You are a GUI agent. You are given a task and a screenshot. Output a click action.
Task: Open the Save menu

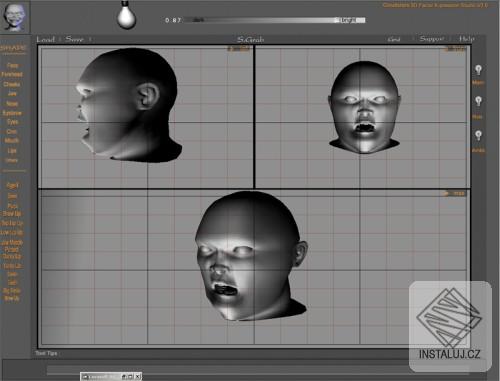tap(74, 39)
